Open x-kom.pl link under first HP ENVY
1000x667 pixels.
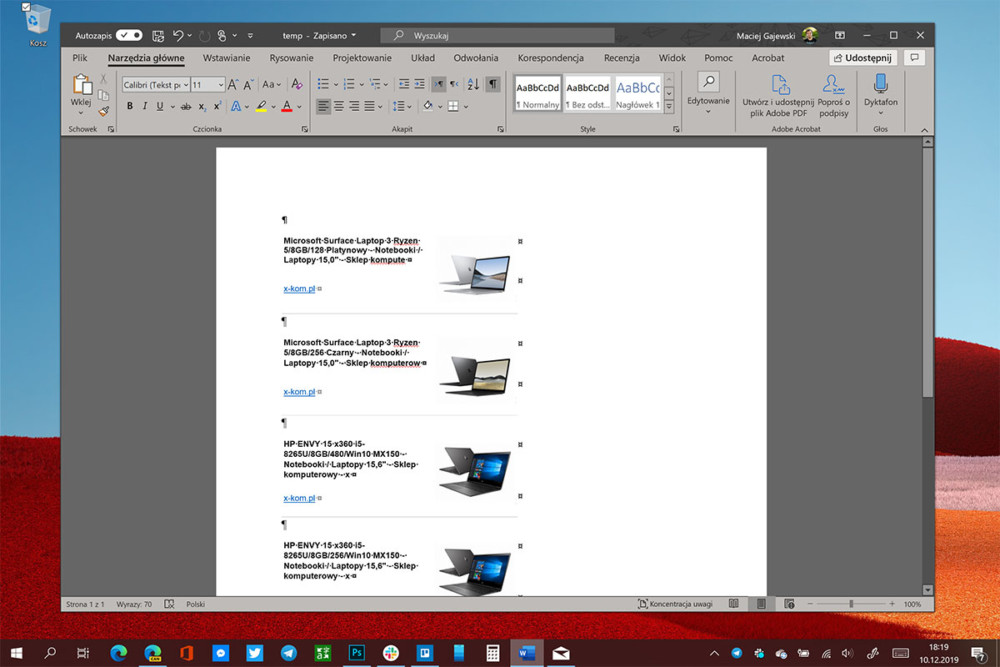coord(299,498)
